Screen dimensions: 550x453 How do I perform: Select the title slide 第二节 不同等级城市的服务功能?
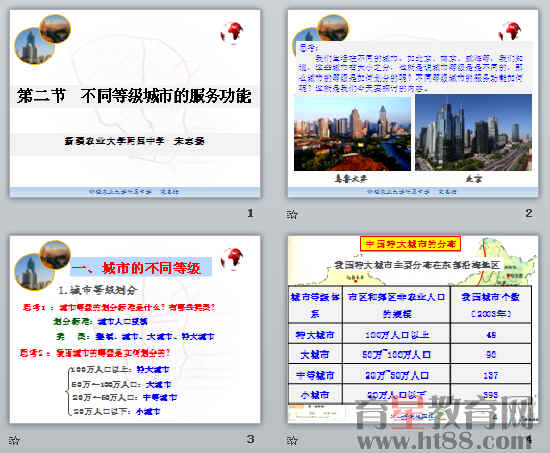pyautogui.click(x=135, y=103)
